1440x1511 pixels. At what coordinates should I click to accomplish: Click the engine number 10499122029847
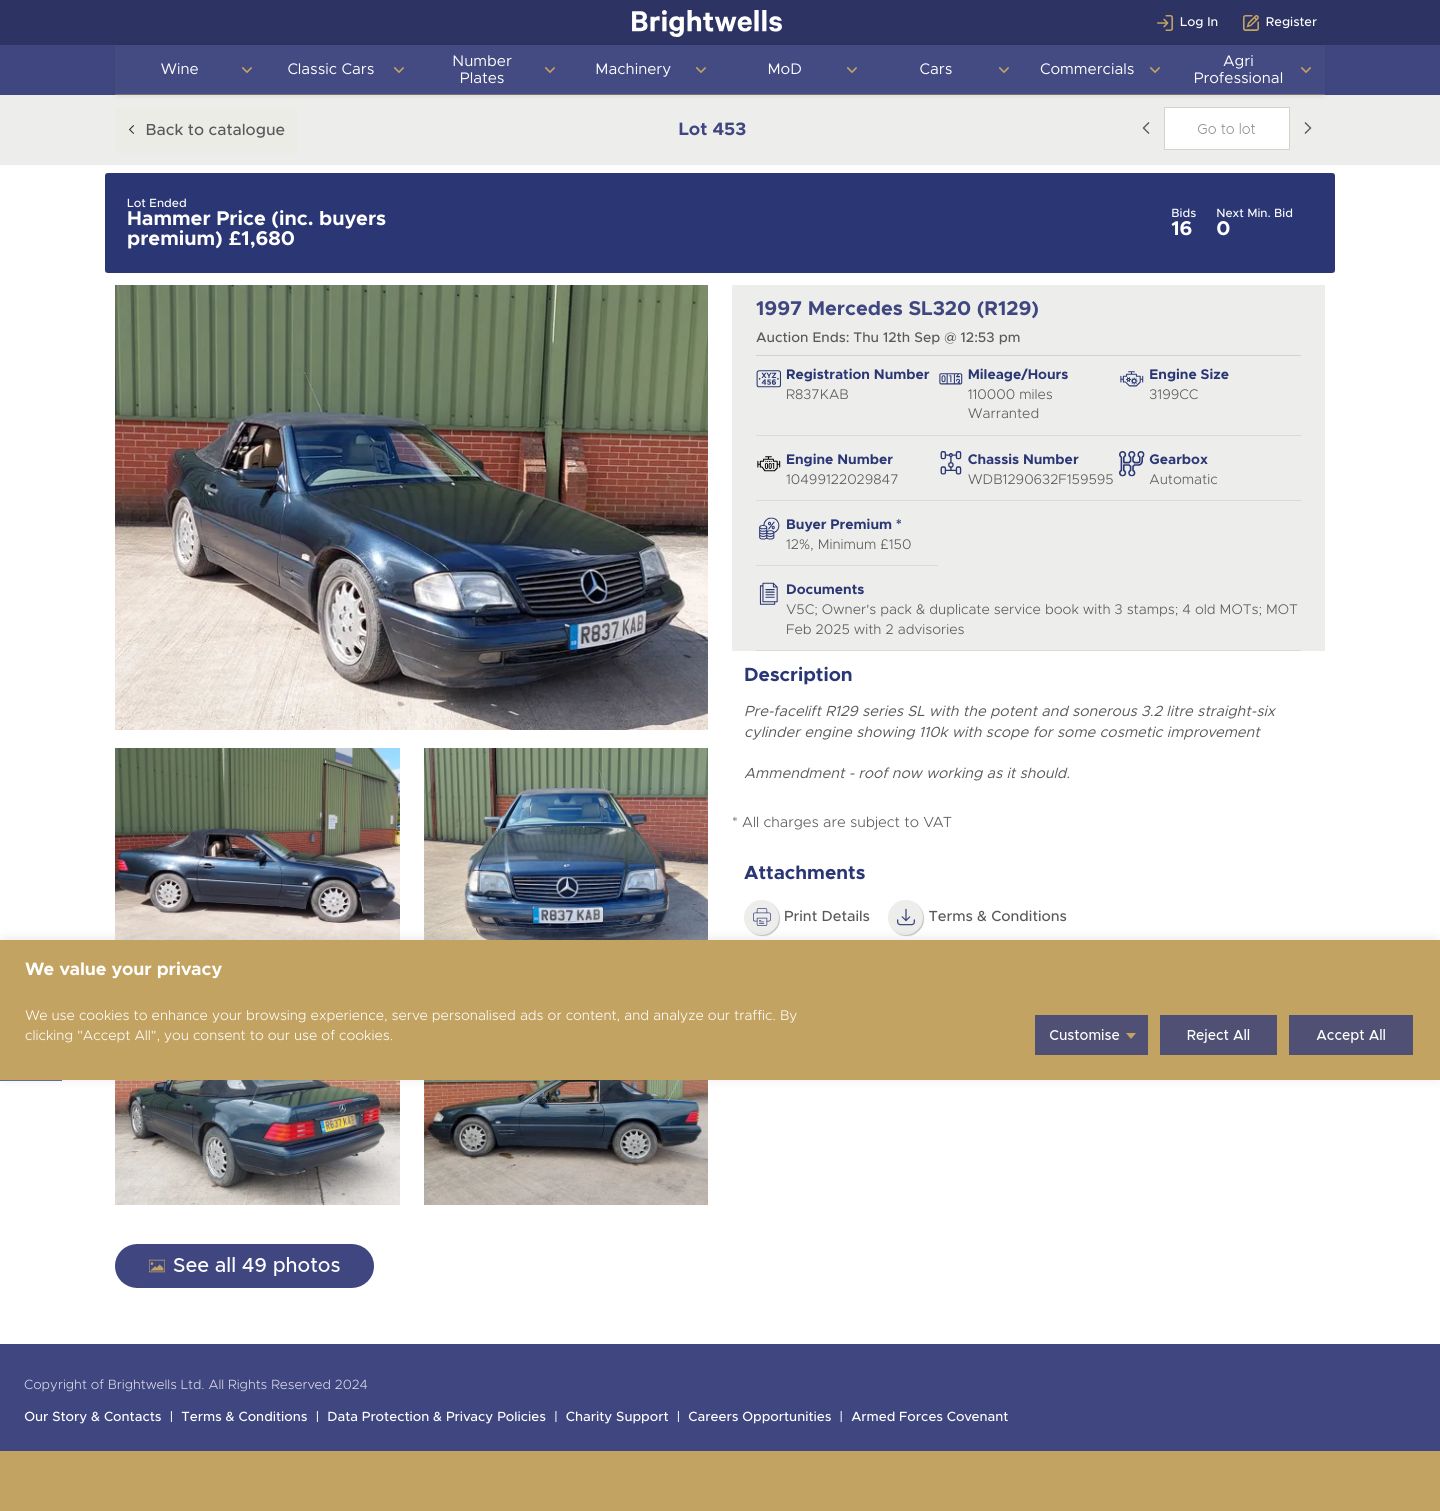click(842, 480)
